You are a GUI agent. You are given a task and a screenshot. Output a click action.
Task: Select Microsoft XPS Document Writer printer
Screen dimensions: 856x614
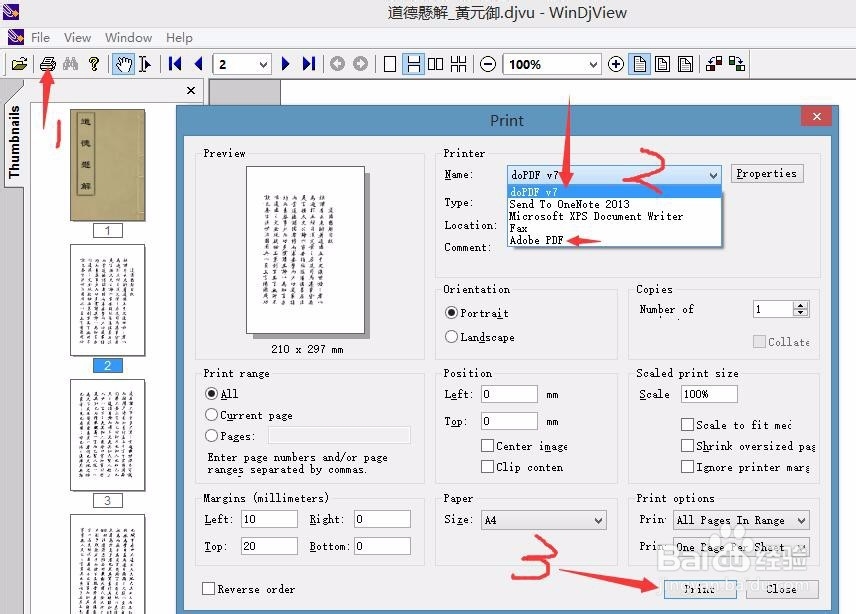[x=596, y=216]
